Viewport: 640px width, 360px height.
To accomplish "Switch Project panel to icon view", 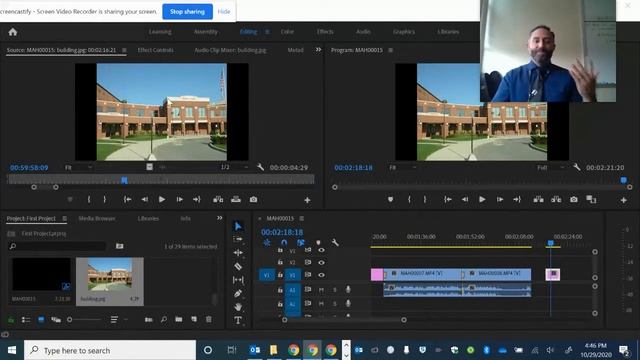I will [x=41, y=320].
